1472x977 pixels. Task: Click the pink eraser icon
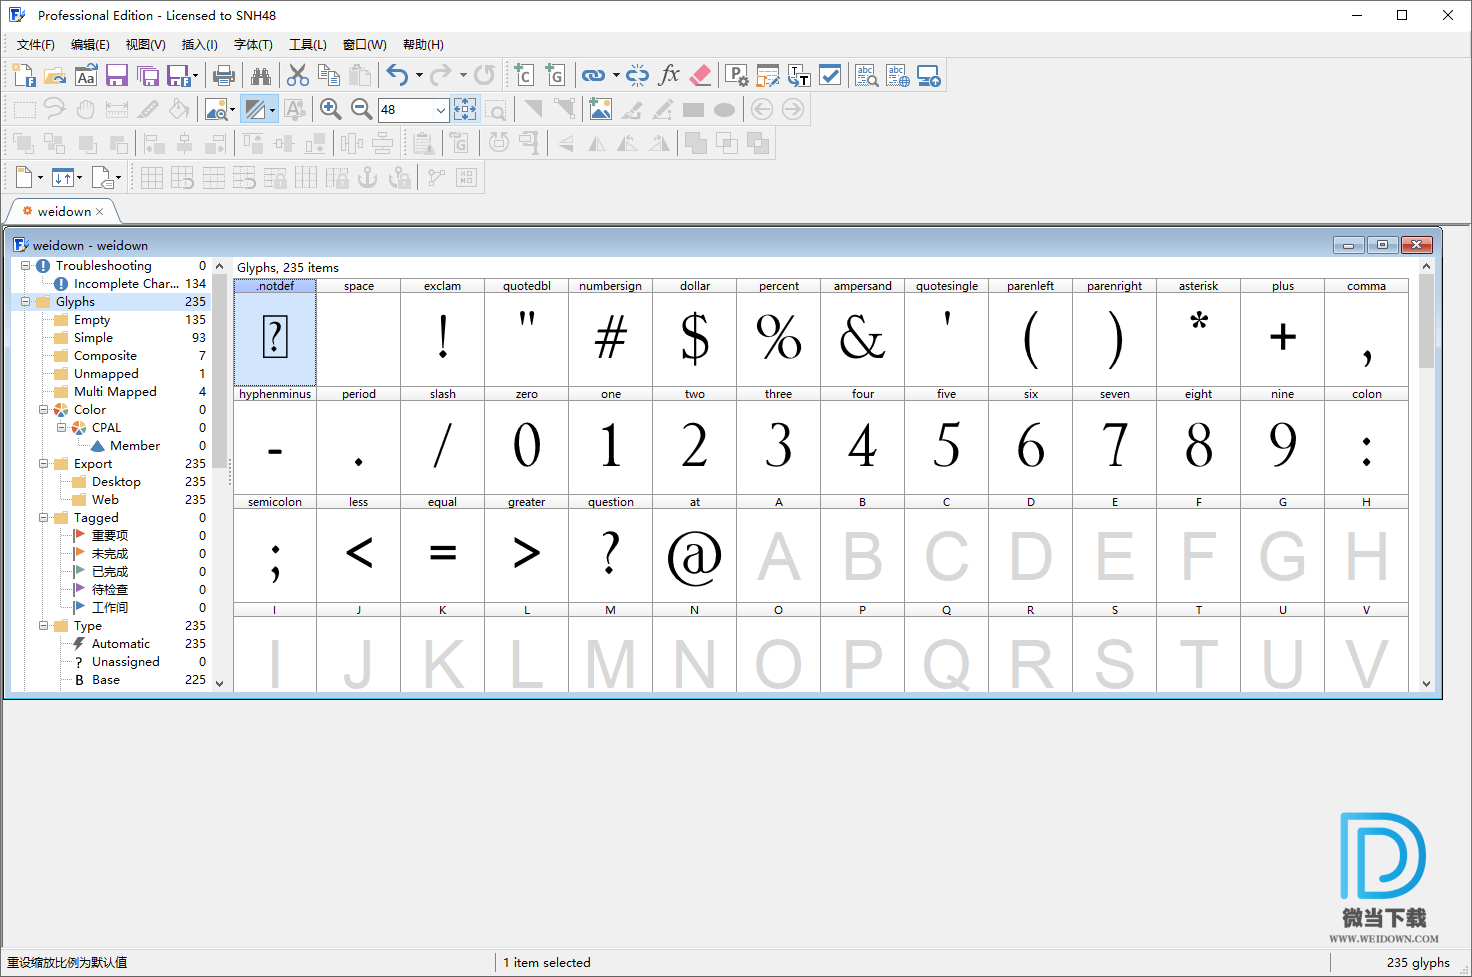700,75
